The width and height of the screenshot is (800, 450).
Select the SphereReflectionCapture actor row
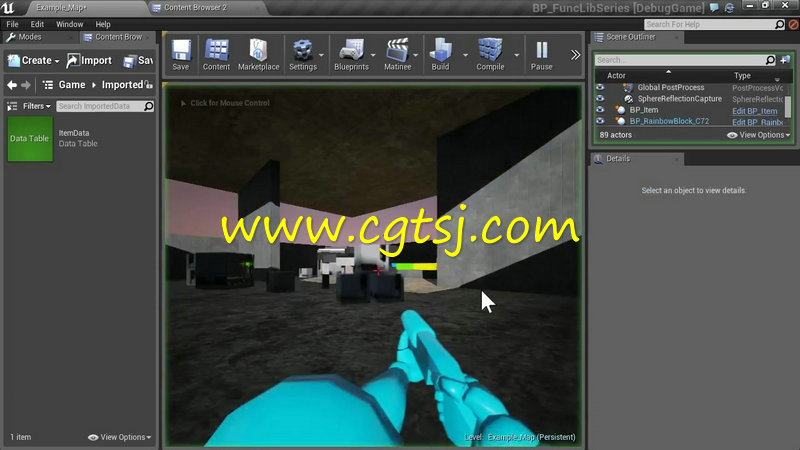689,98
